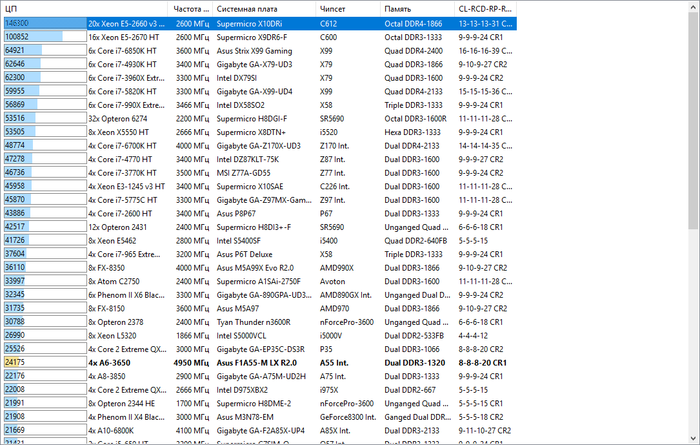This screenshot has height=445, width=700.
Task: Click the Avoton chipset cell
Action: pos(332,281)
